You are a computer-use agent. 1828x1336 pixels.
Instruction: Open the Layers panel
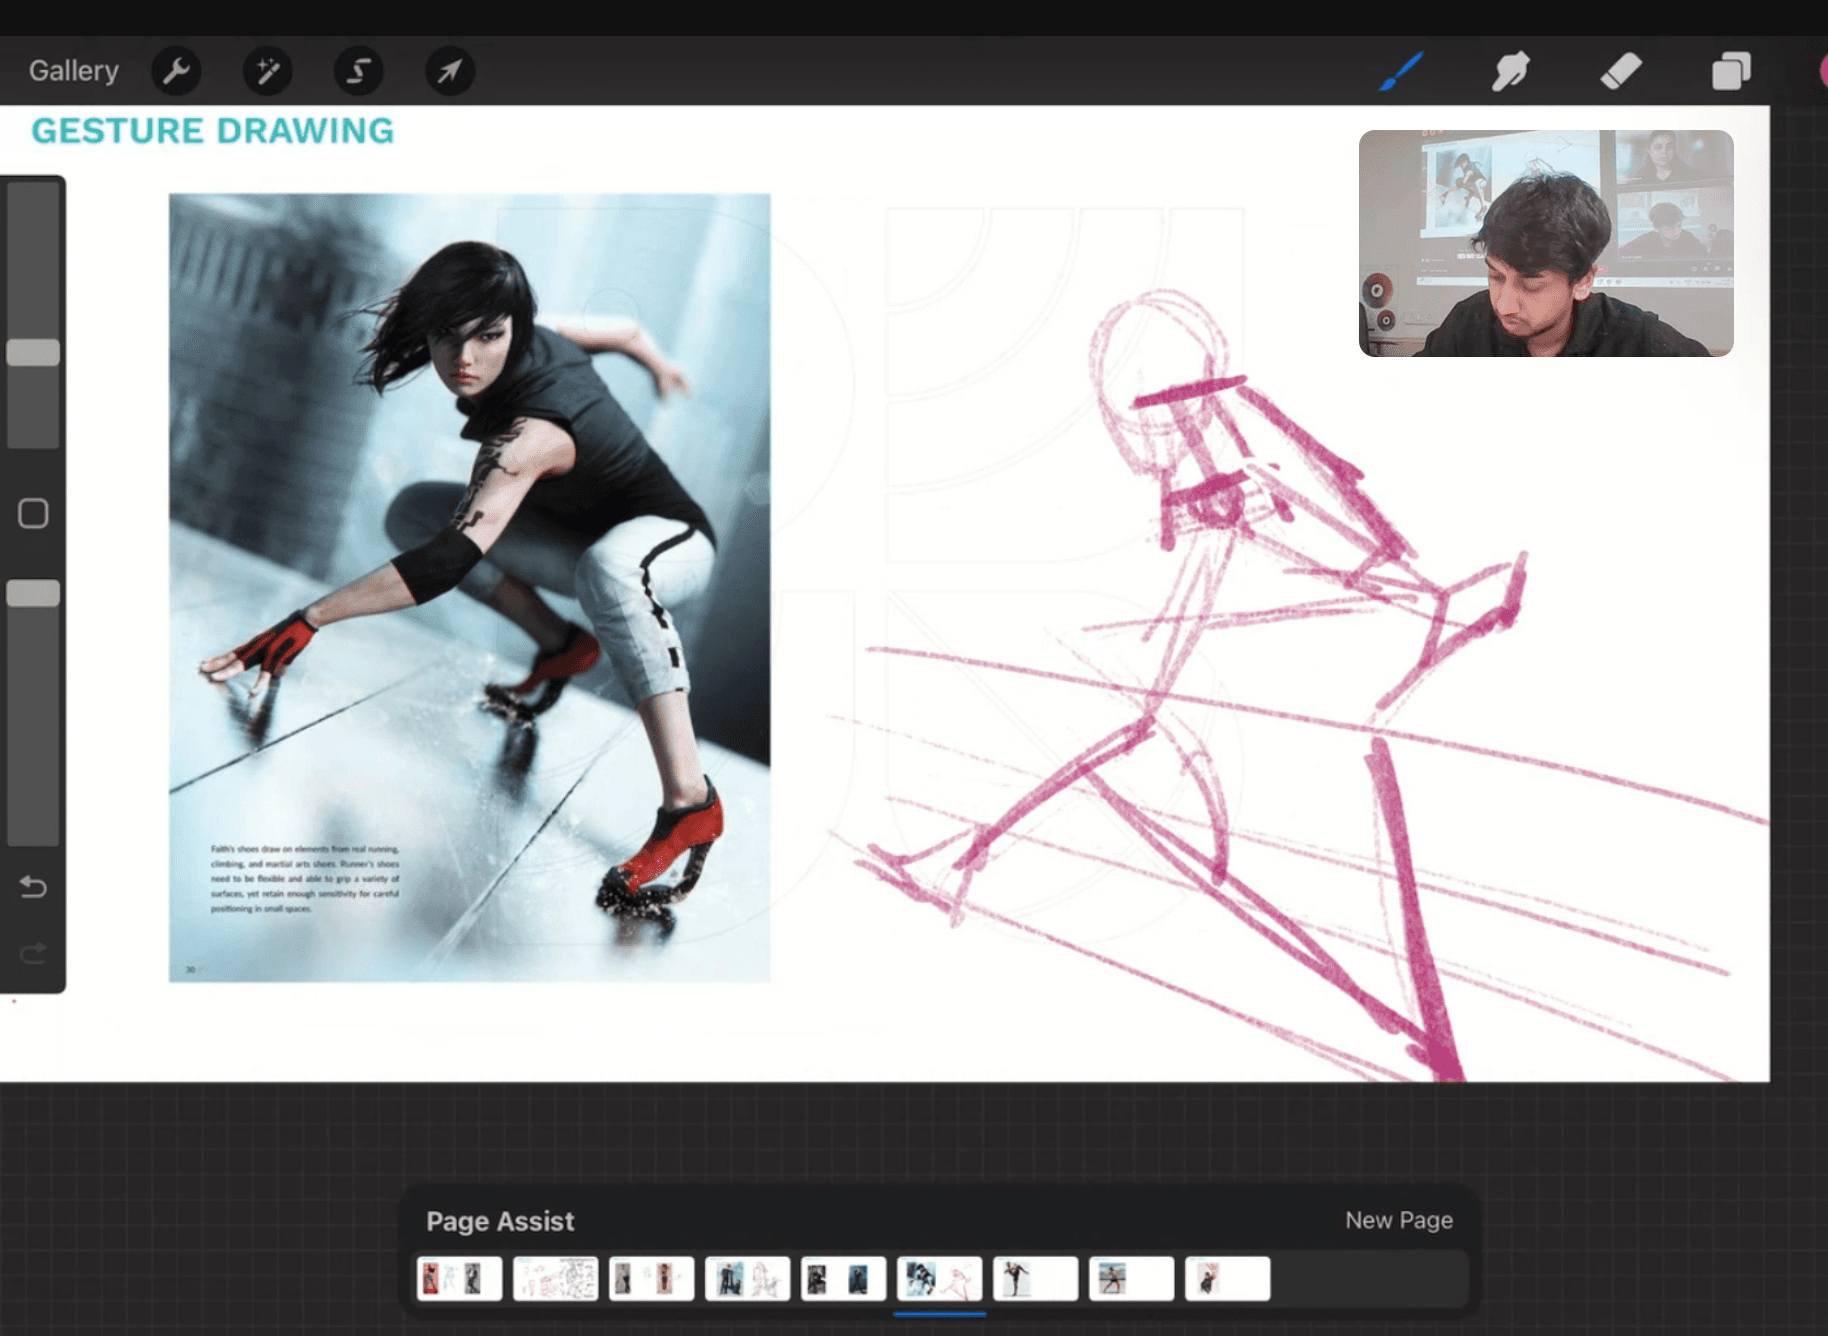click(1731, 71)
